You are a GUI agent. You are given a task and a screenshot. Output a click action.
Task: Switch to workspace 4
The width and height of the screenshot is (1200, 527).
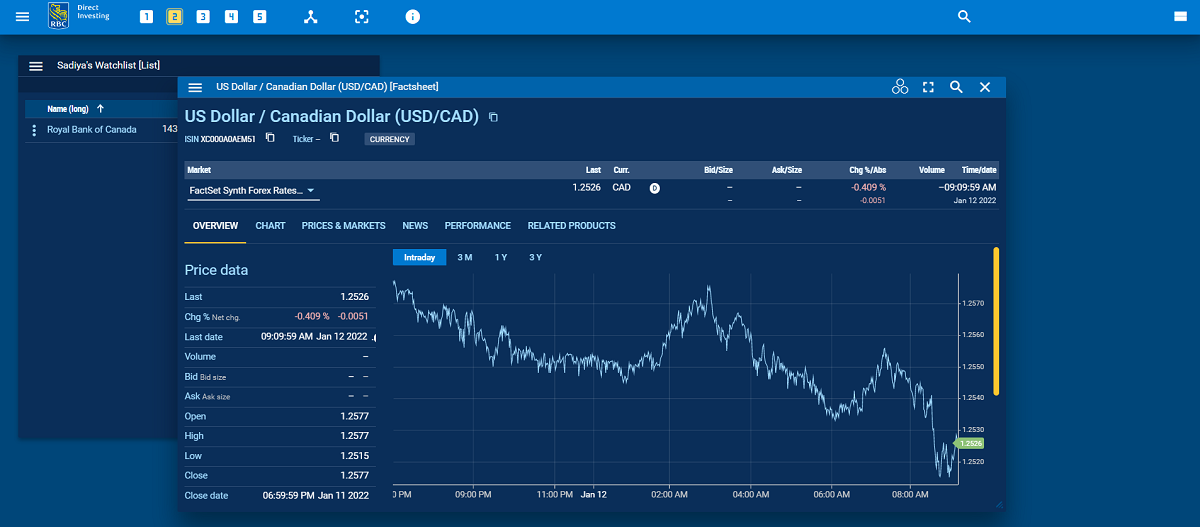click(x=231, y=17)
